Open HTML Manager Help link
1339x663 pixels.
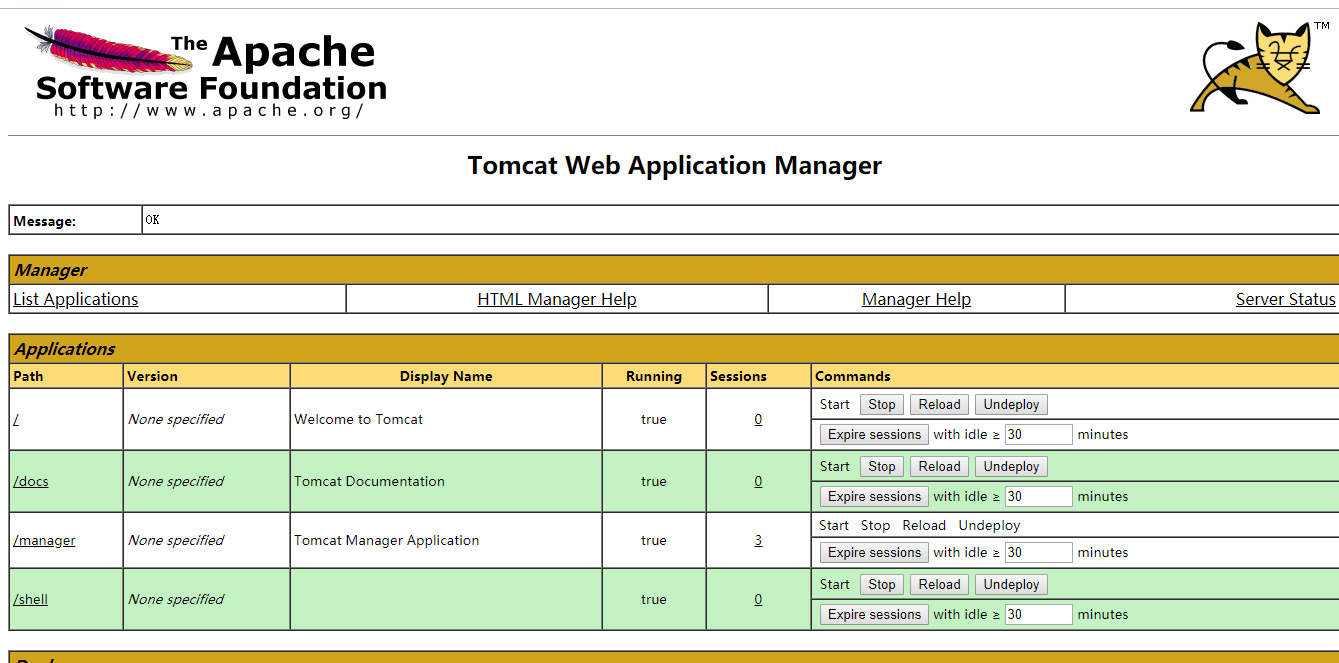click(x=557, y=299)
